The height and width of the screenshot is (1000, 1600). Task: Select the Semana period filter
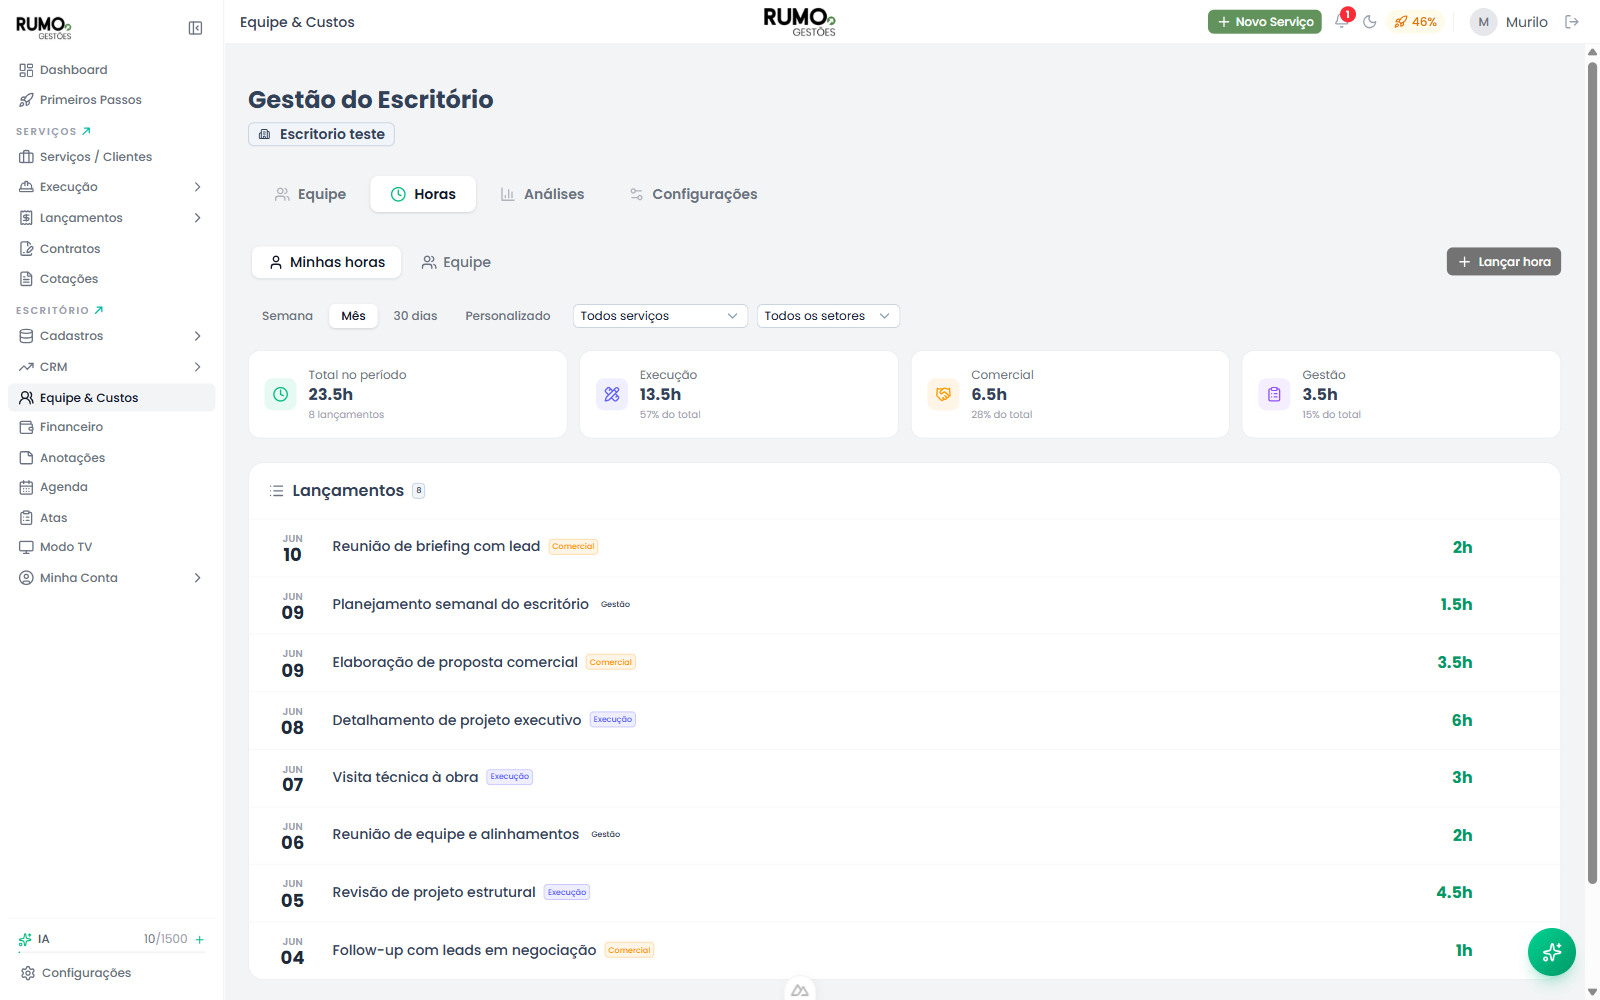tap(287, 316)
